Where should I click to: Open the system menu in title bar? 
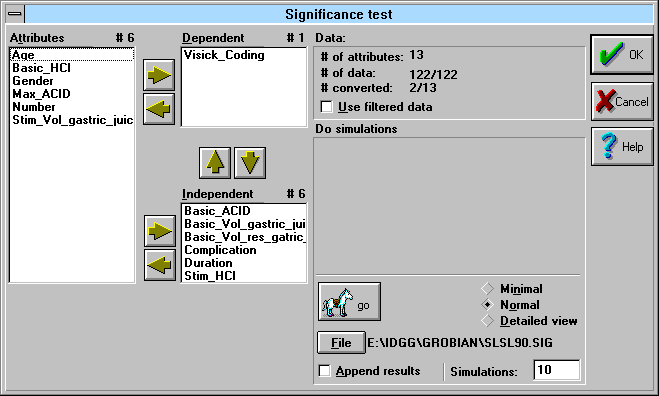pyautogui.click(x=15, y=14)
